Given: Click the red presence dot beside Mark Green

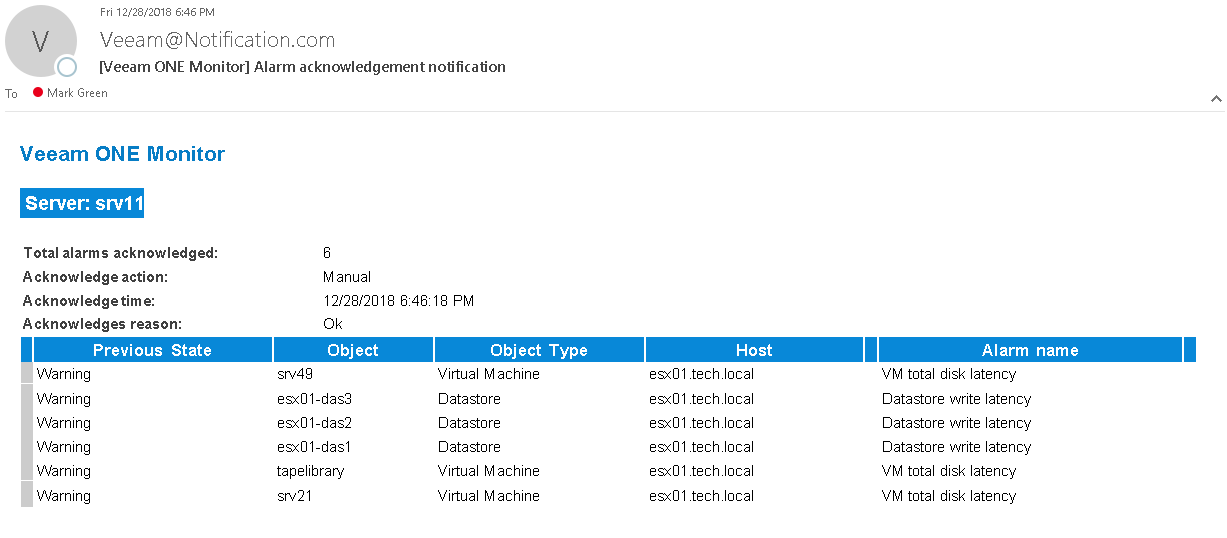Looking at the screenshot, I should point(38,92).
